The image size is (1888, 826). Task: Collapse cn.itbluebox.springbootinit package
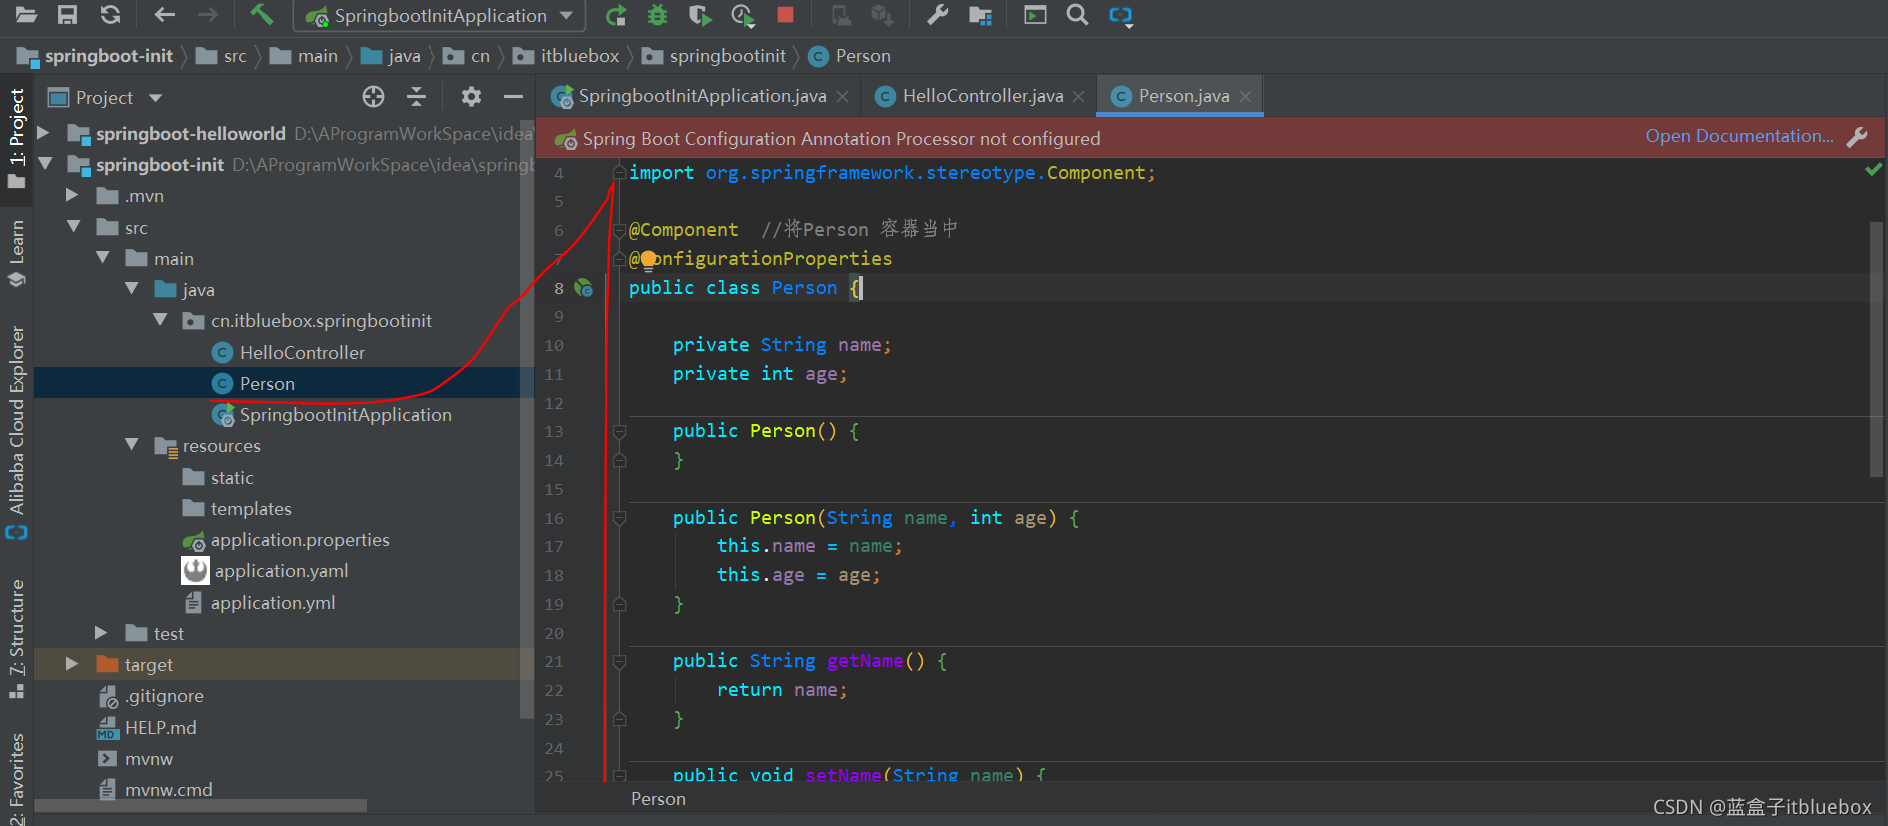(160, 320)
